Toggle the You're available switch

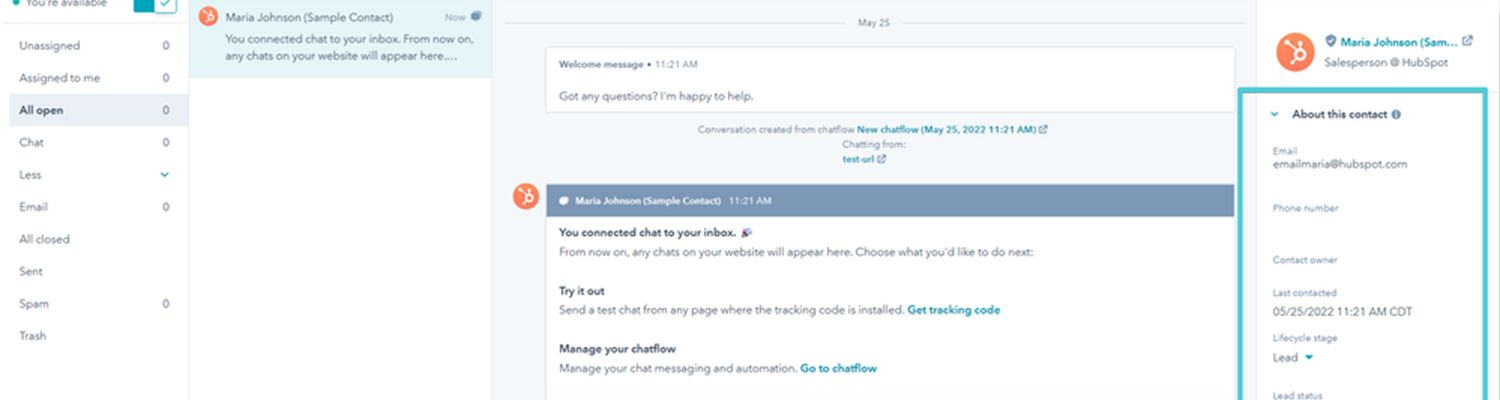pyautogui.click(x=155, y=4)
